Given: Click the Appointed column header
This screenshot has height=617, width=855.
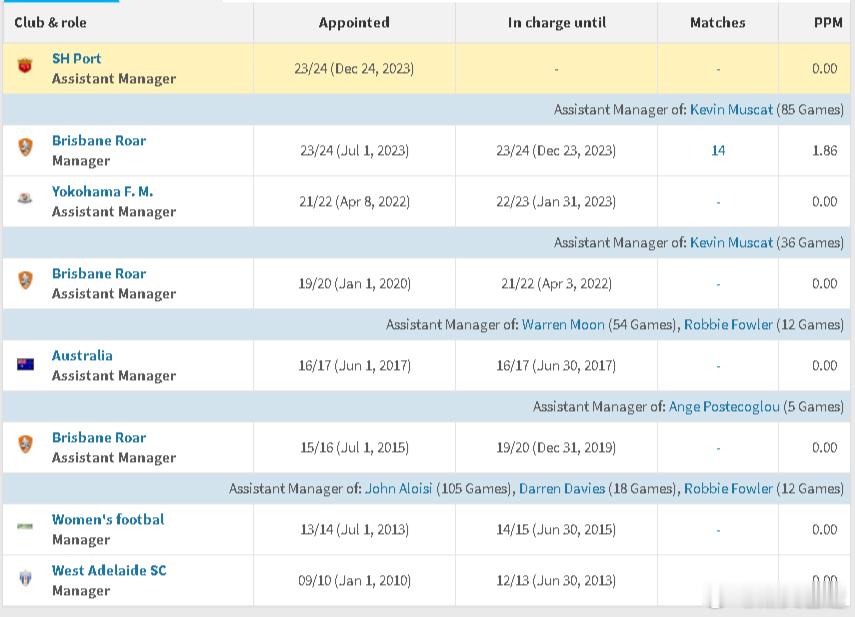Looking at the screenshot, I should (x=354, y=22).
